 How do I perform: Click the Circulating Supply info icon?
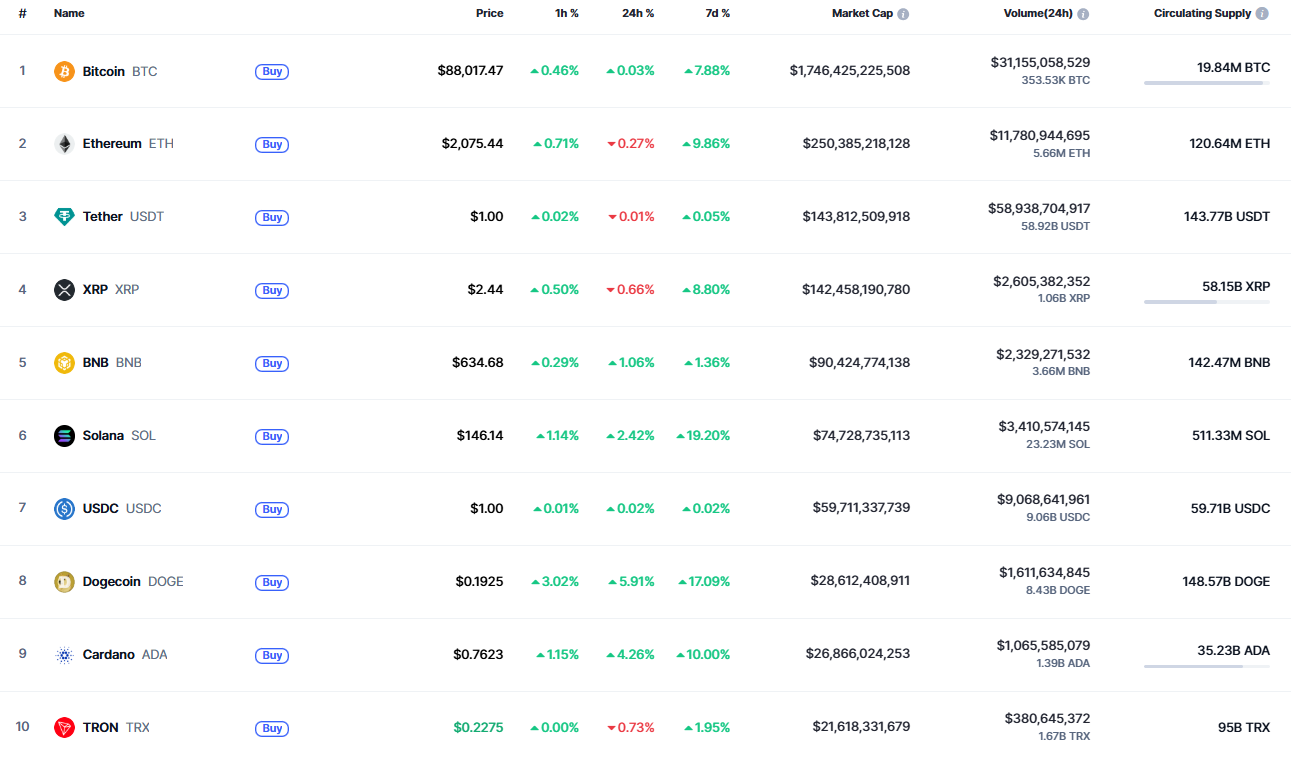(1262, 14)
